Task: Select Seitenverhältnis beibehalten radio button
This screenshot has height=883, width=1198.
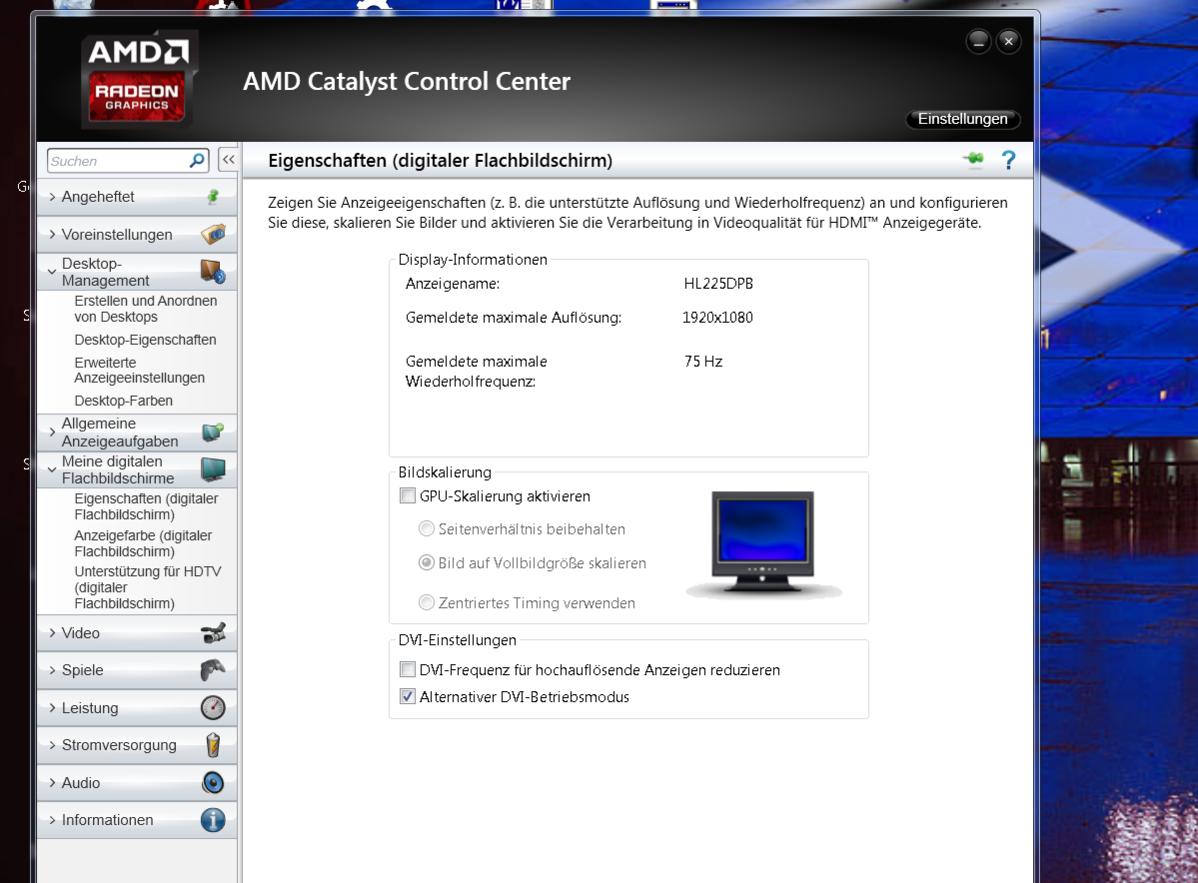Action: pos(426,529)
